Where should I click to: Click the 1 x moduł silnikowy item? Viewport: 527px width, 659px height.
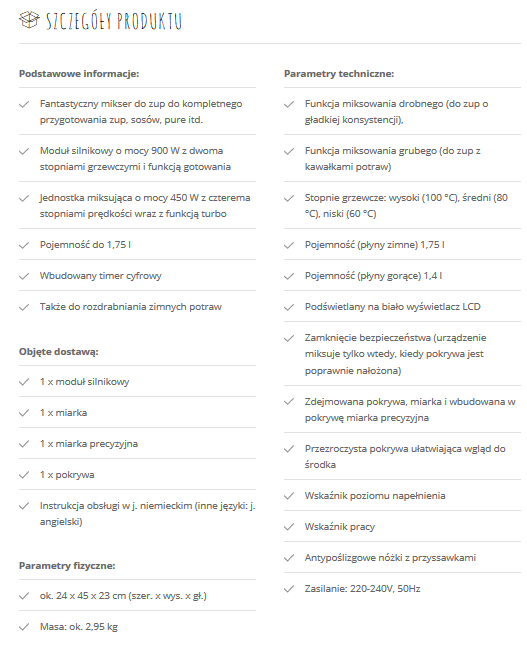coord(84,382)
